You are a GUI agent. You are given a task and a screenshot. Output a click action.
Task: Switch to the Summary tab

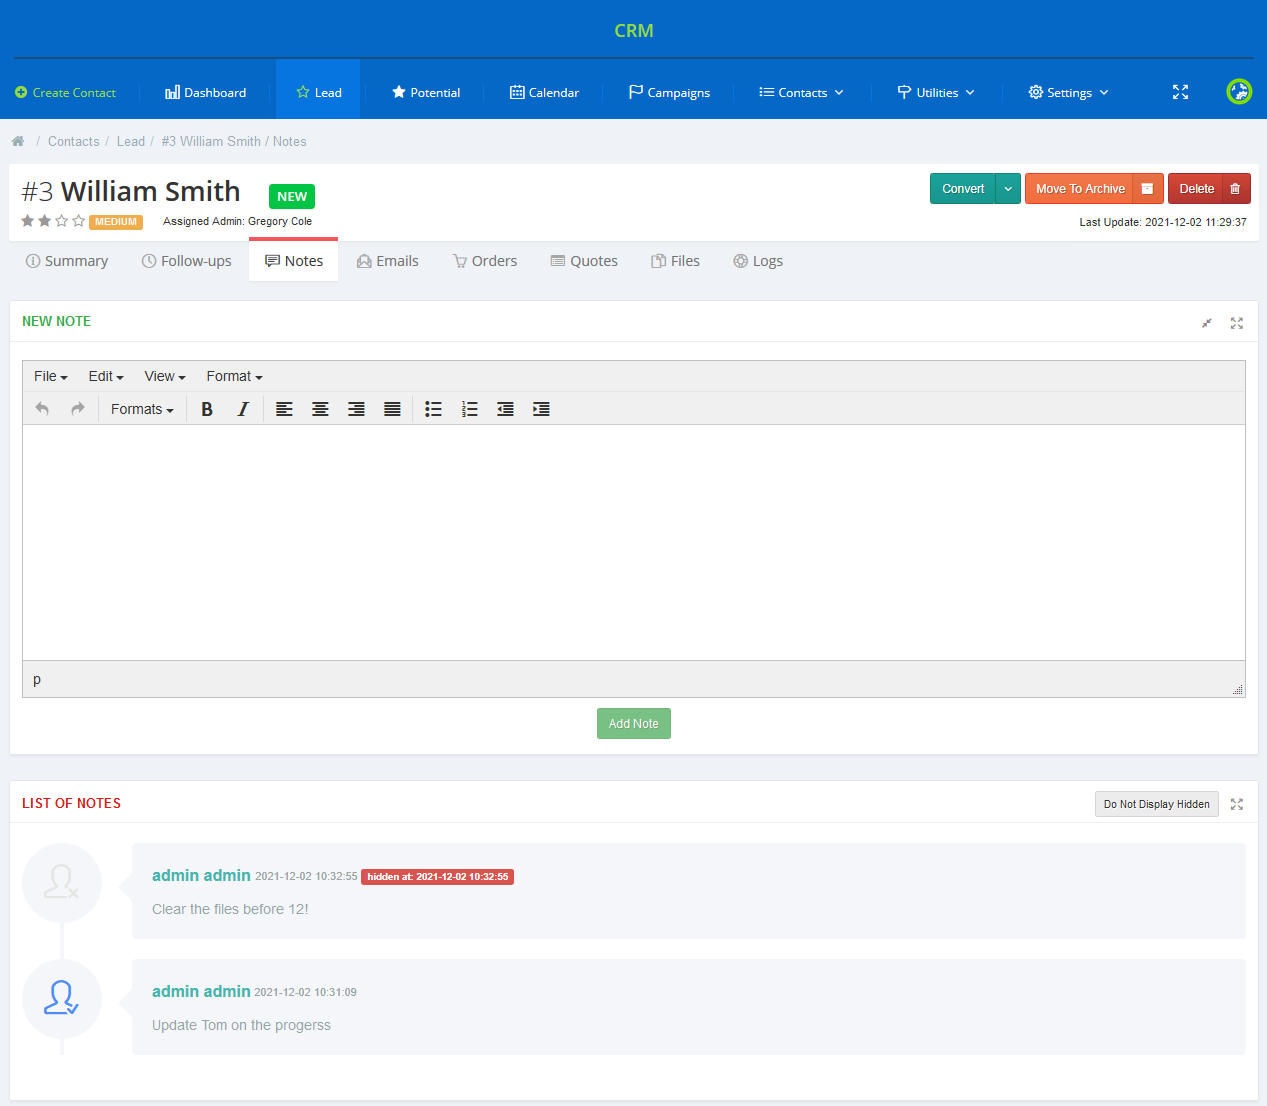click(67, 261)
